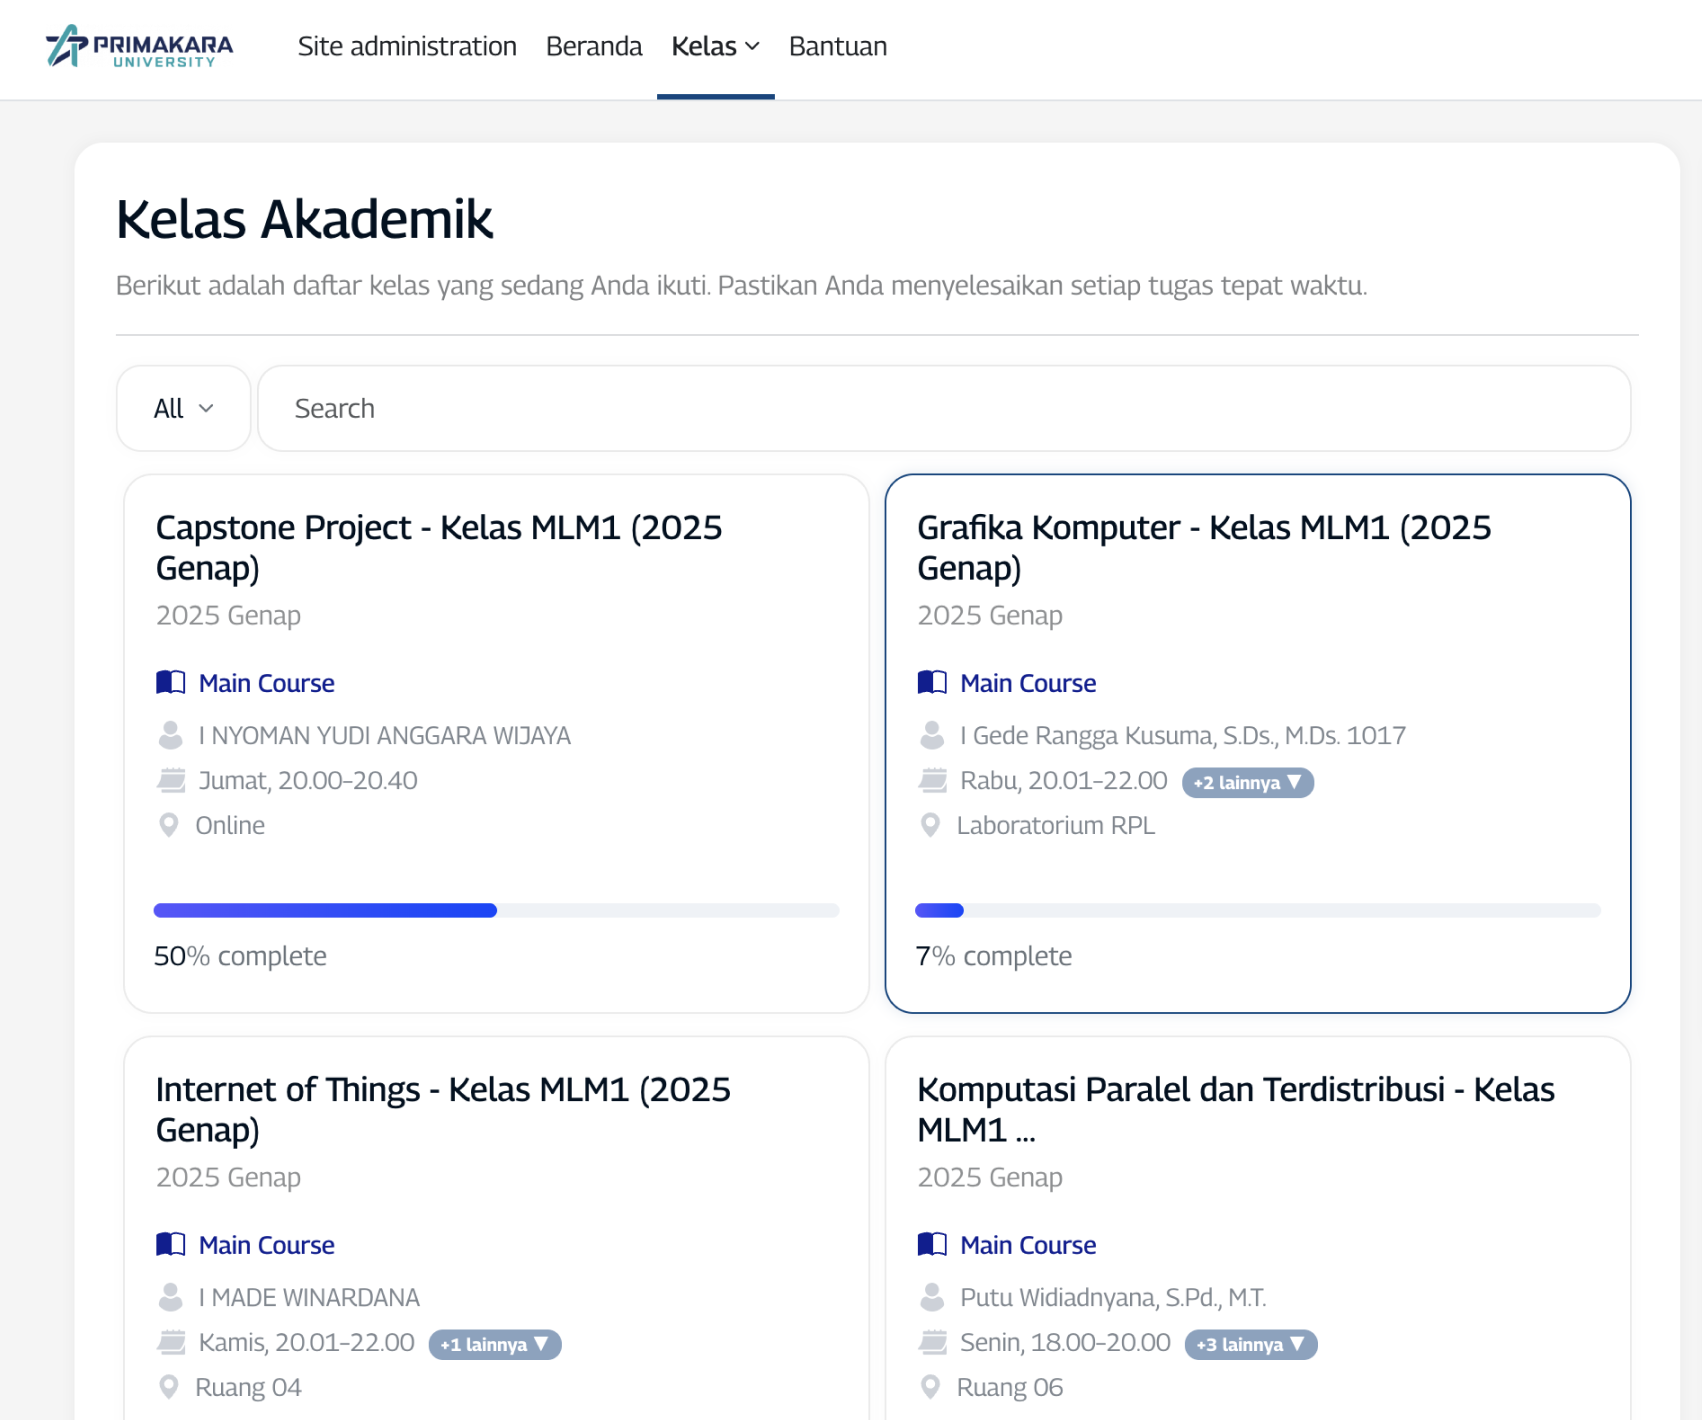Go to Beranda in the navigation
This screenshot has width=1702, height=1420.
[x=594, y=47]
